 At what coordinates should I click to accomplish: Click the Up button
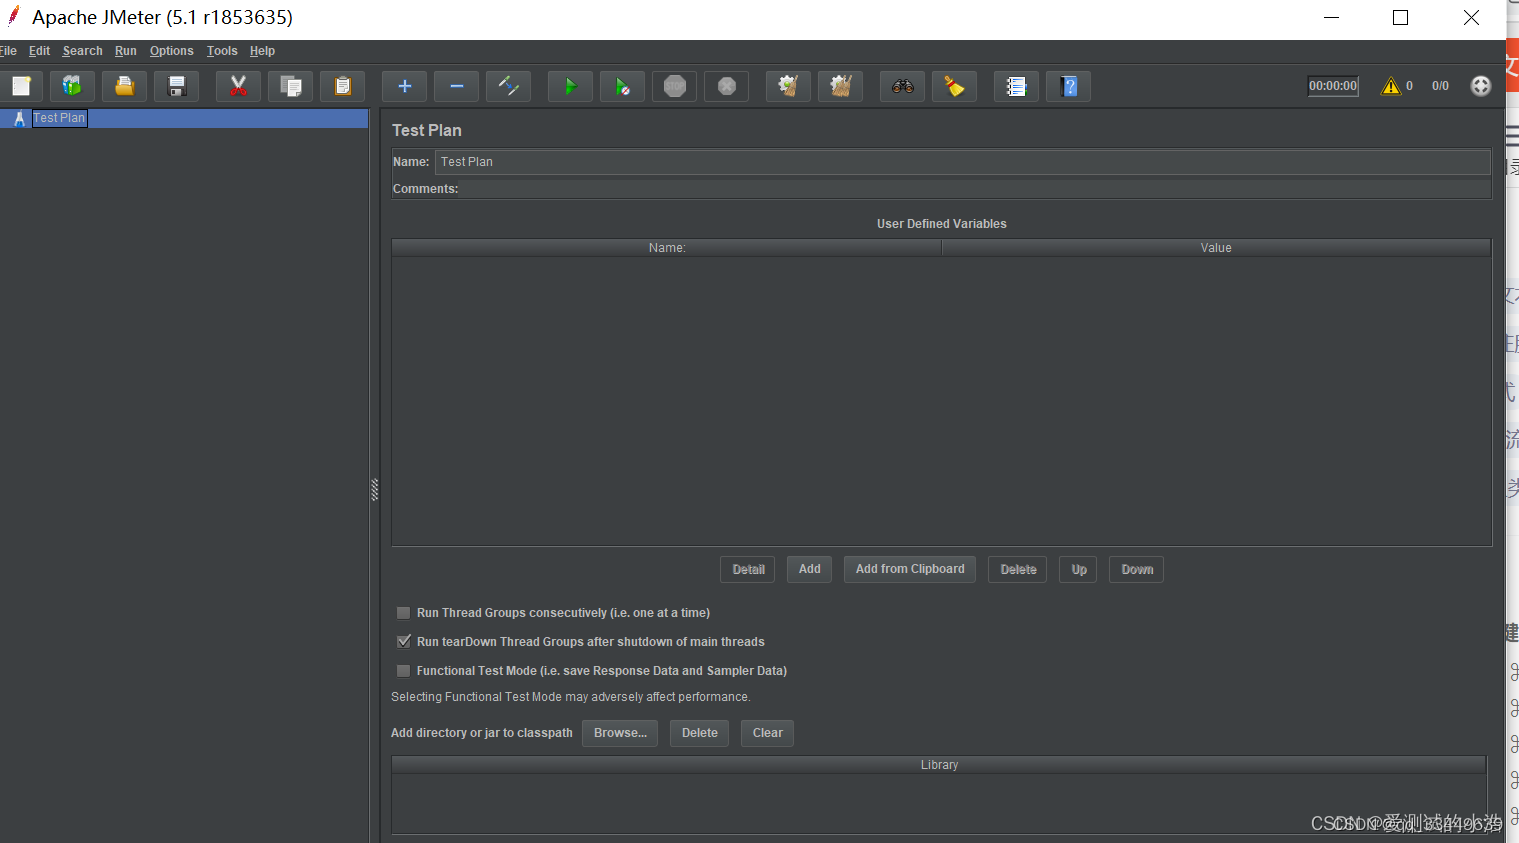[1079, 570]
